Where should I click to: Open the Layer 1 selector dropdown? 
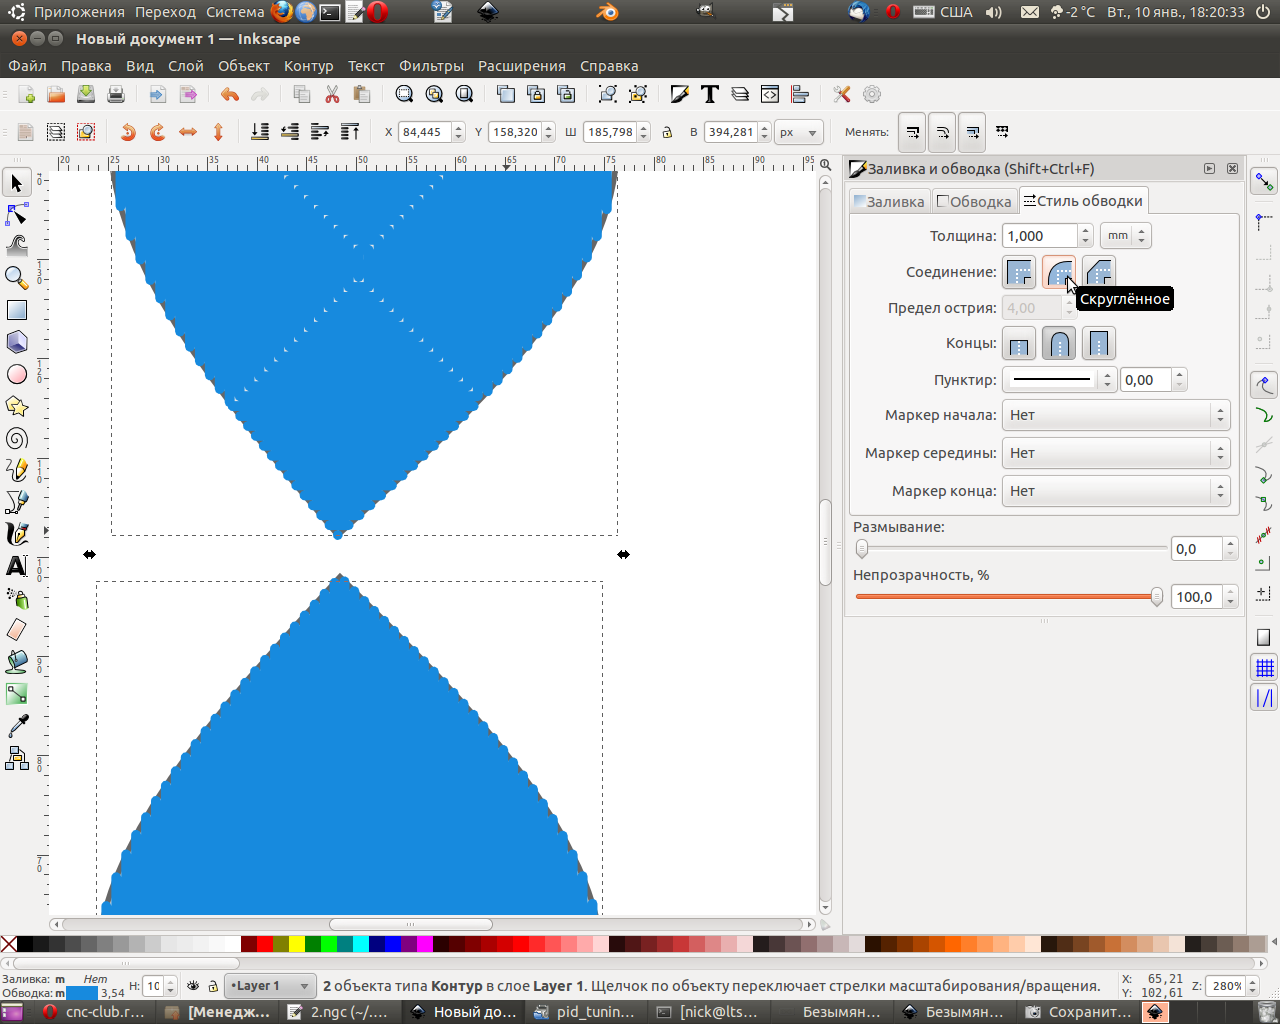point(270,986)
